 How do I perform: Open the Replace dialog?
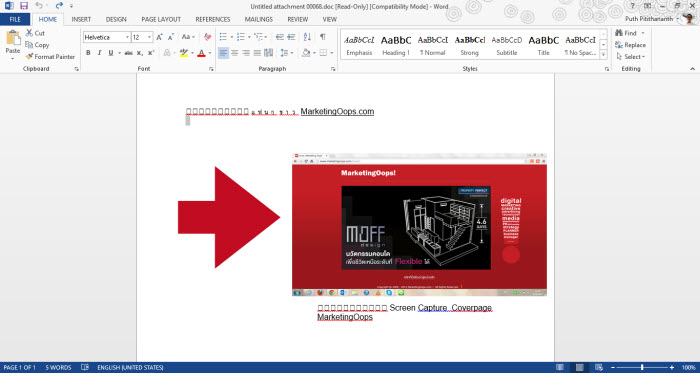[x=630, y=45]
